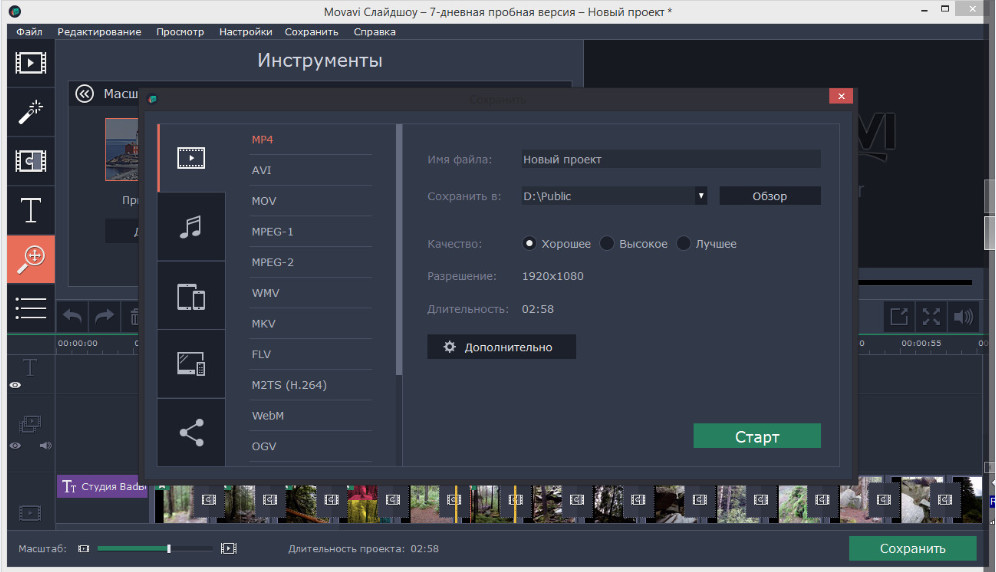This screenshot has height=572, width=996.
Task: Click zoom-out icon near Масштаб
Action: (x=83, y=548)
